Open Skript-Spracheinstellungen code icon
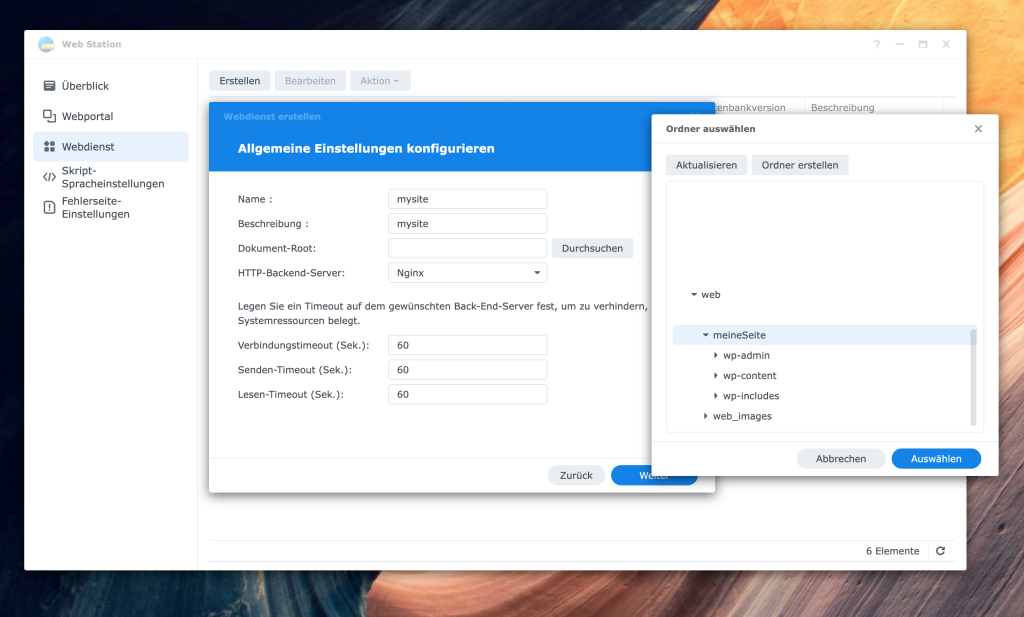The image size is (1024, 617). coord(49,177)
